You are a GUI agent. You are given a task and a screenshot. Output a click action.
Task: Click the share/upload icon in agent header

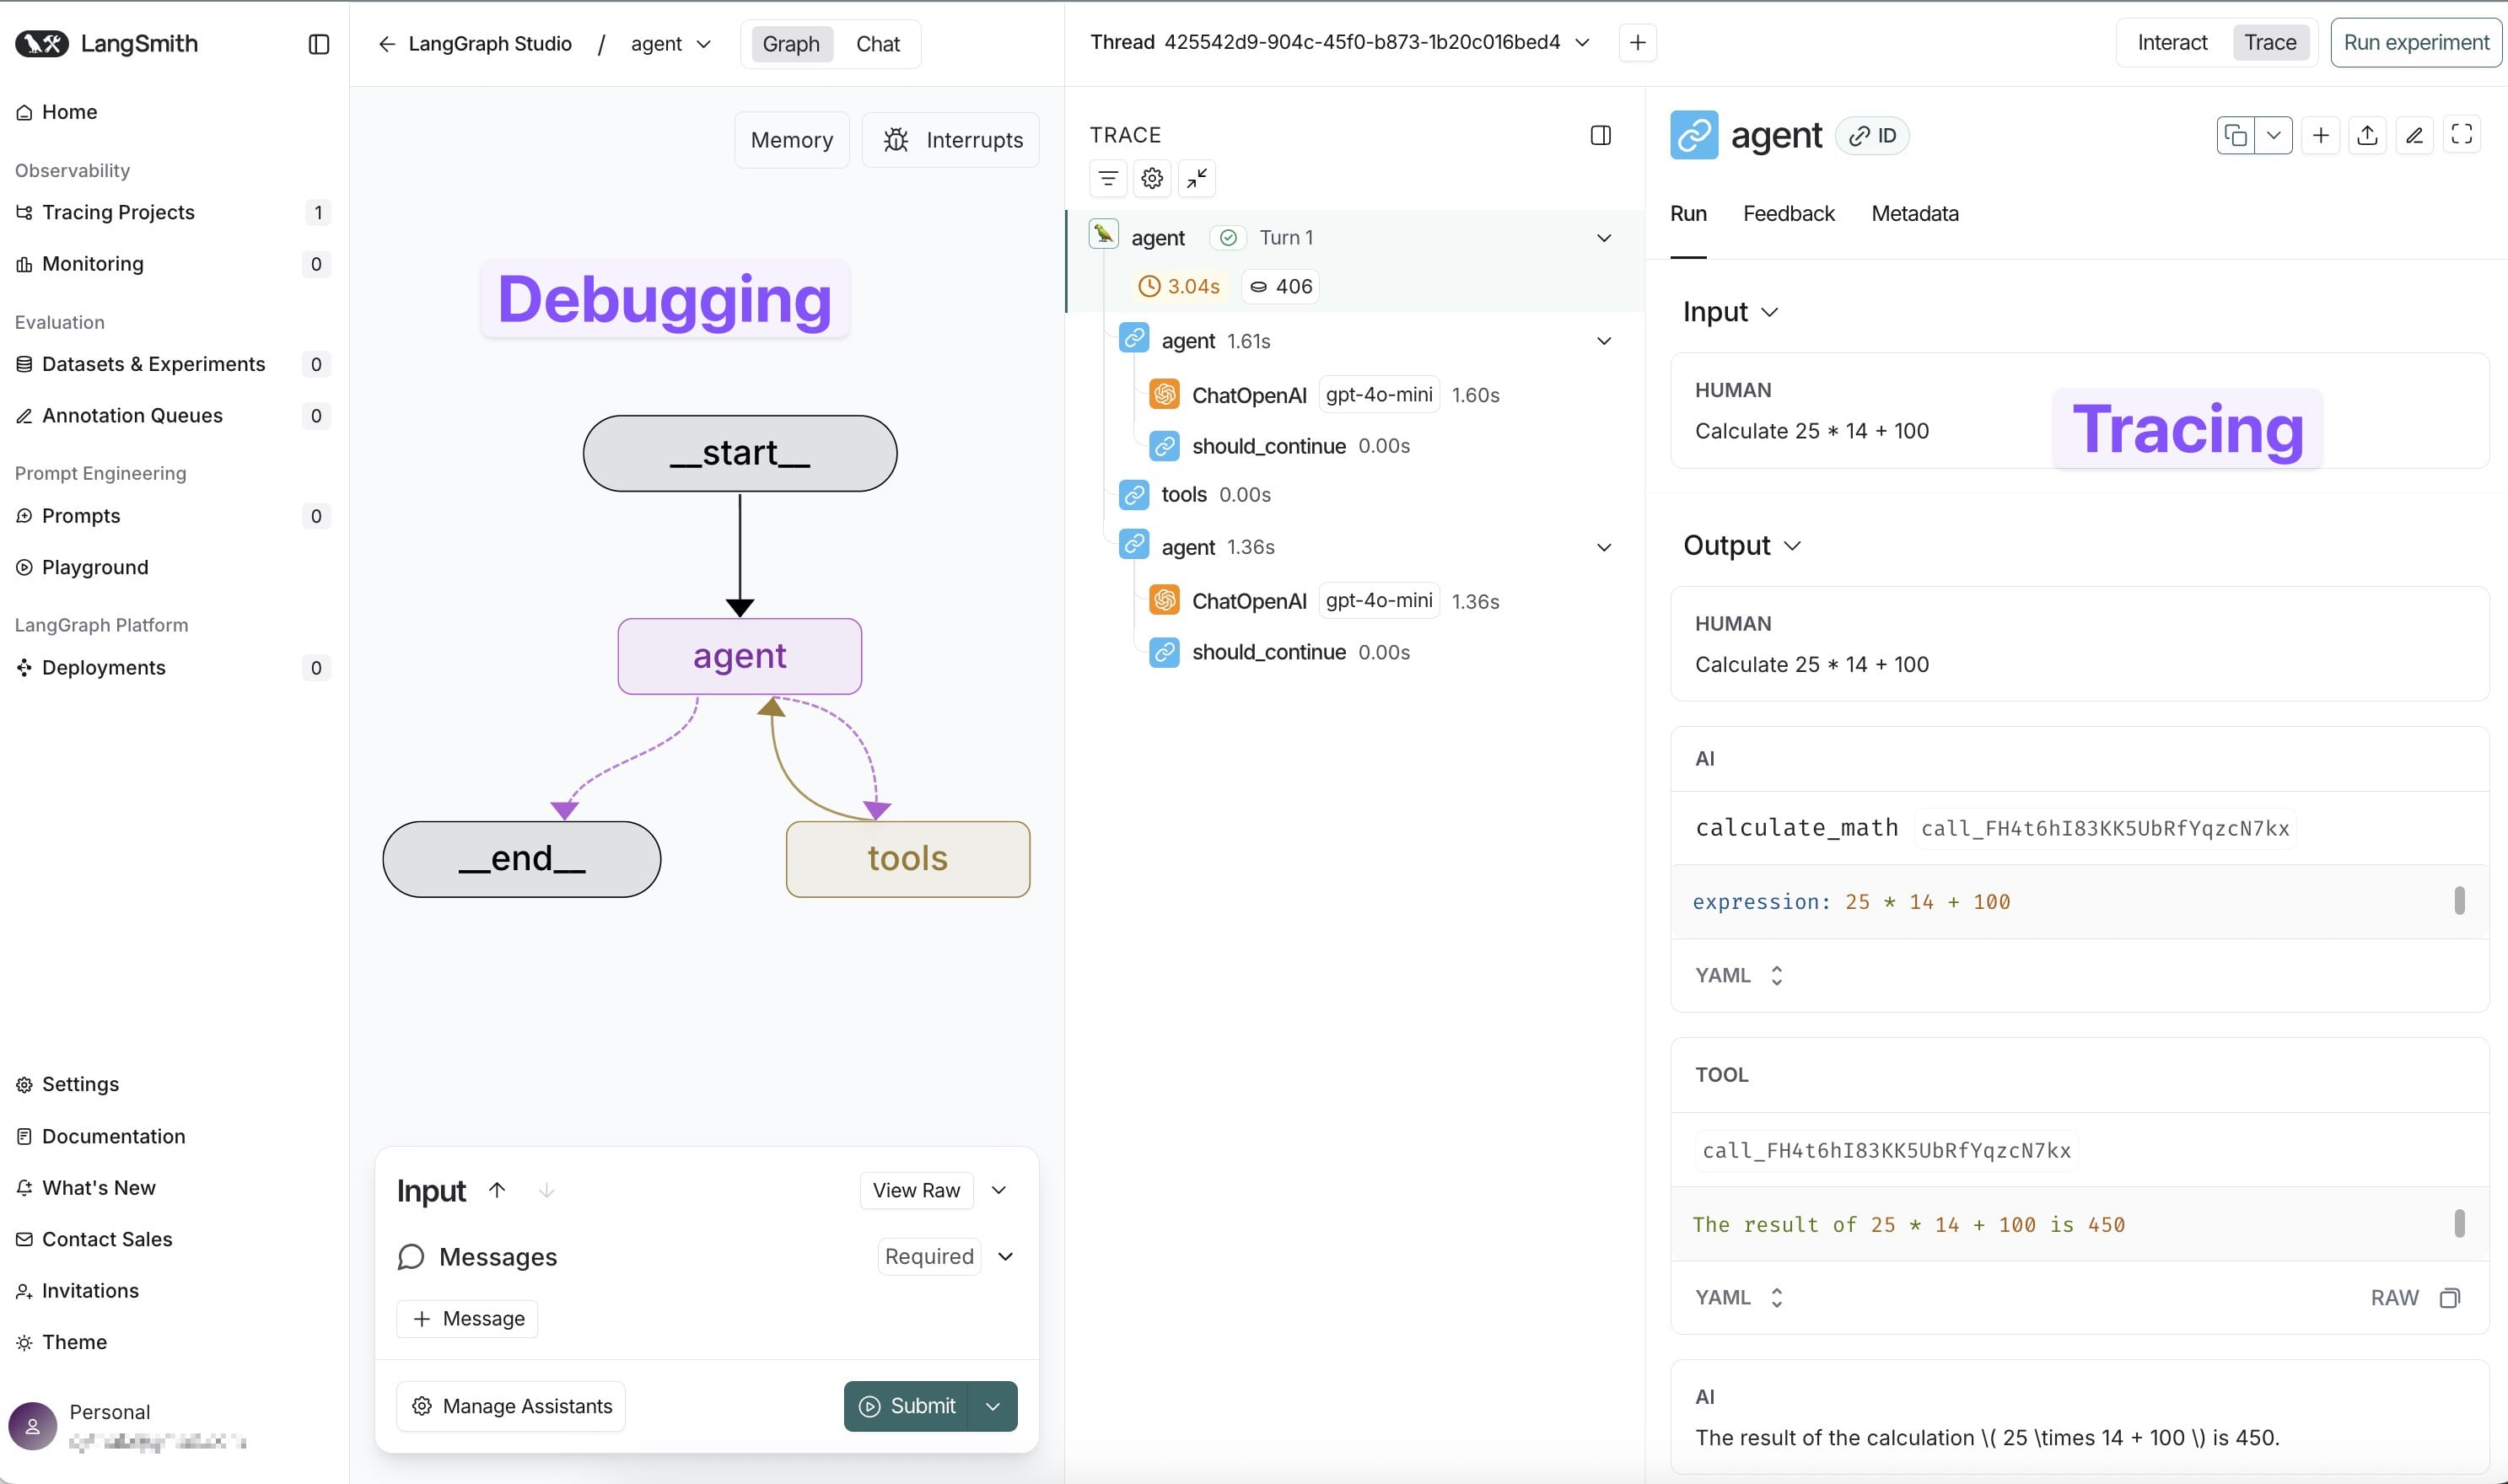click(x=2367, y=135)
